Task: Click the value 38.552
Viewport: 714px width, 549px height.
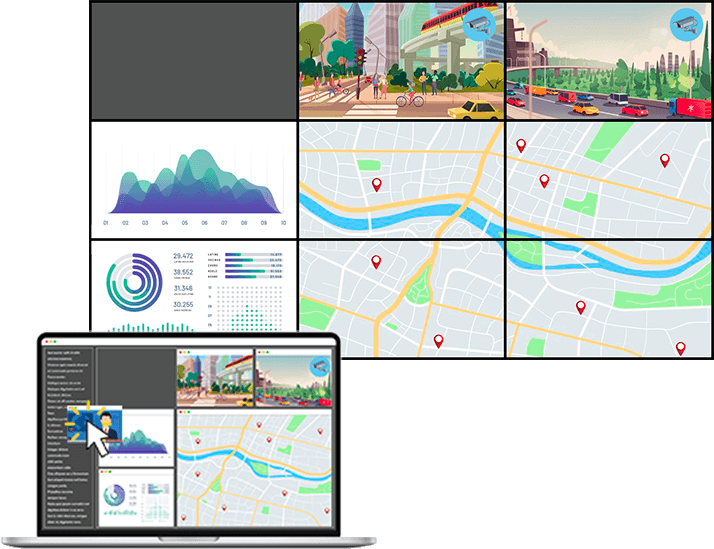Action: click(x=183, y=272)
